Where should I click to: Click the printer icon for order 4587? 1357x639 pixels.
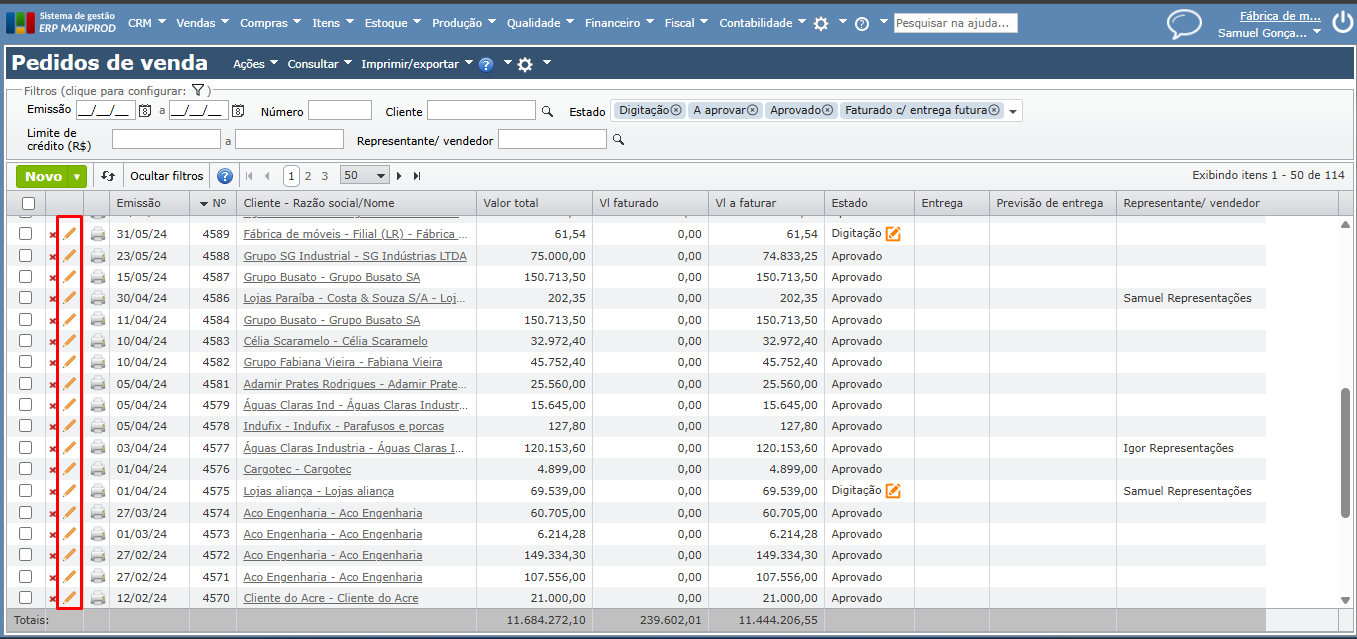[97, 277]
